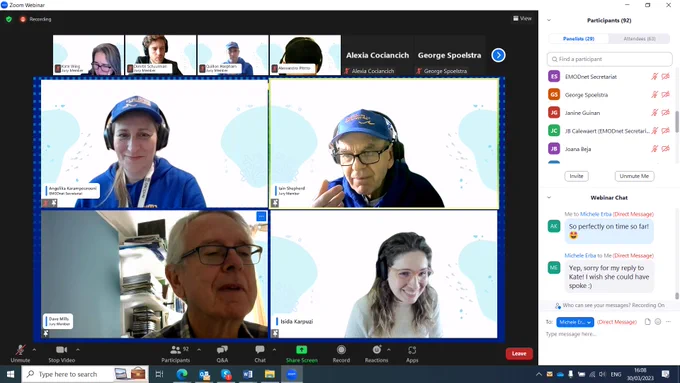Click video-off icon for Janine Guinan
680x383 pixels.
click(x=666, y=113)
